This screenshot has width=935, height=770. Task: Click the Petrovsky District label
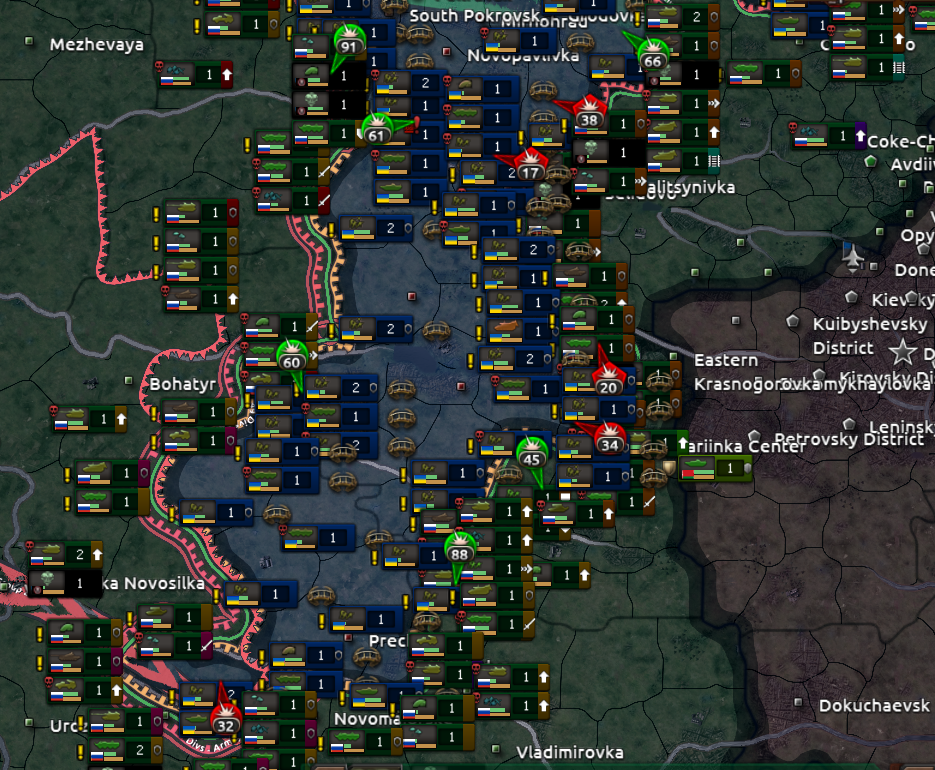pyautogui.click(x=849, y=440)
